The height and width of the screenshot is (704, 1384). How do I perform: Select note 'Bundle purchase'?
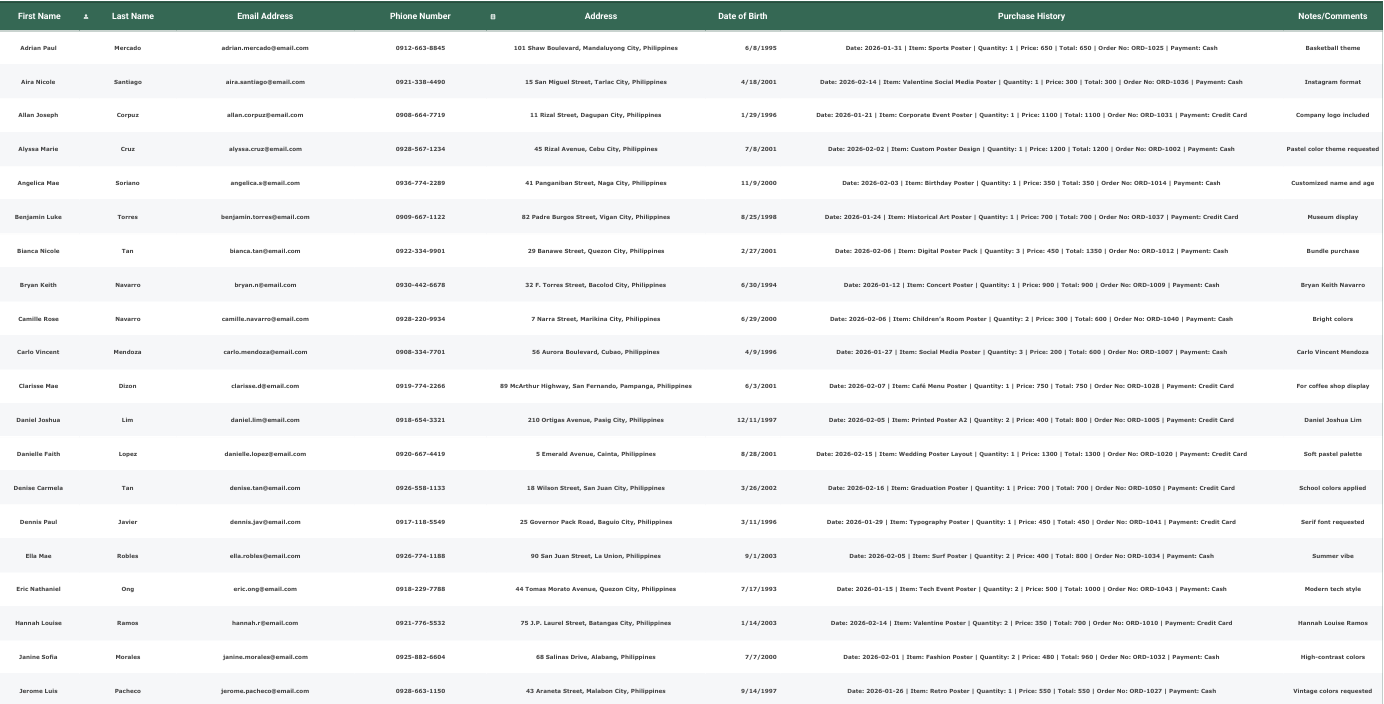coord(1332,251)
